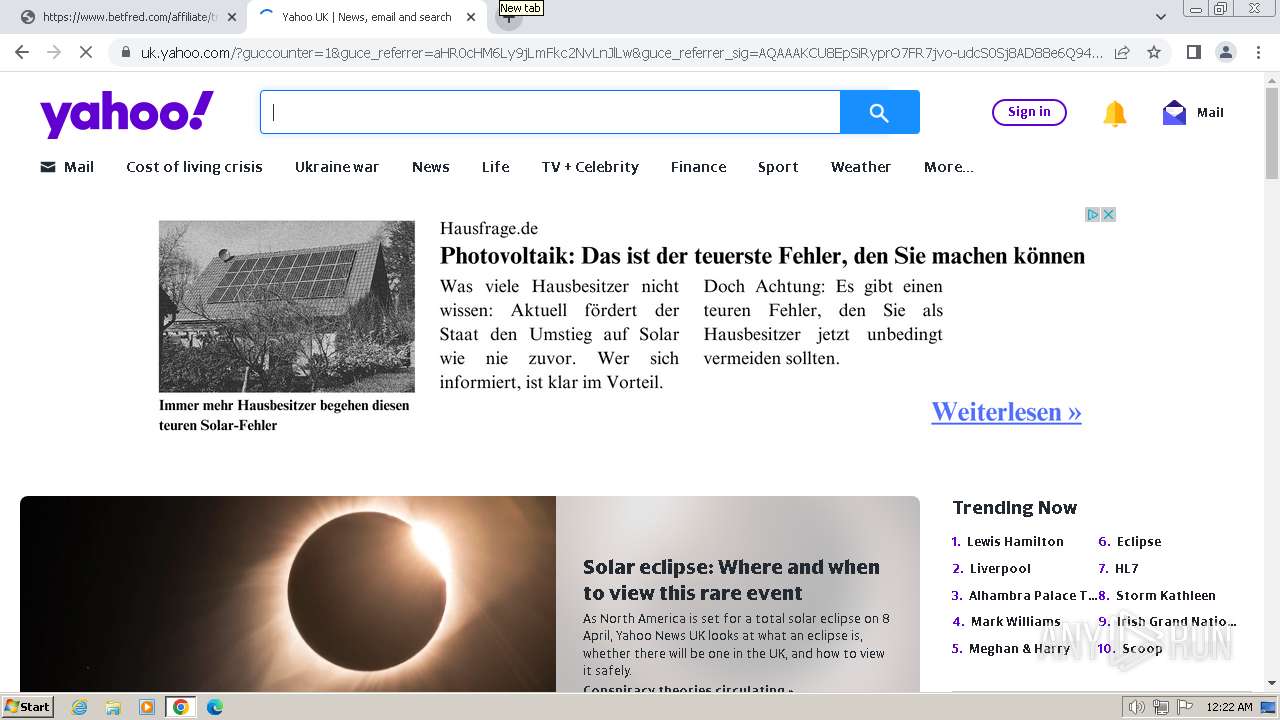The image size is (1280, 720).
Task: Open File Explorer from the taskbar
Action: point(113,707)
